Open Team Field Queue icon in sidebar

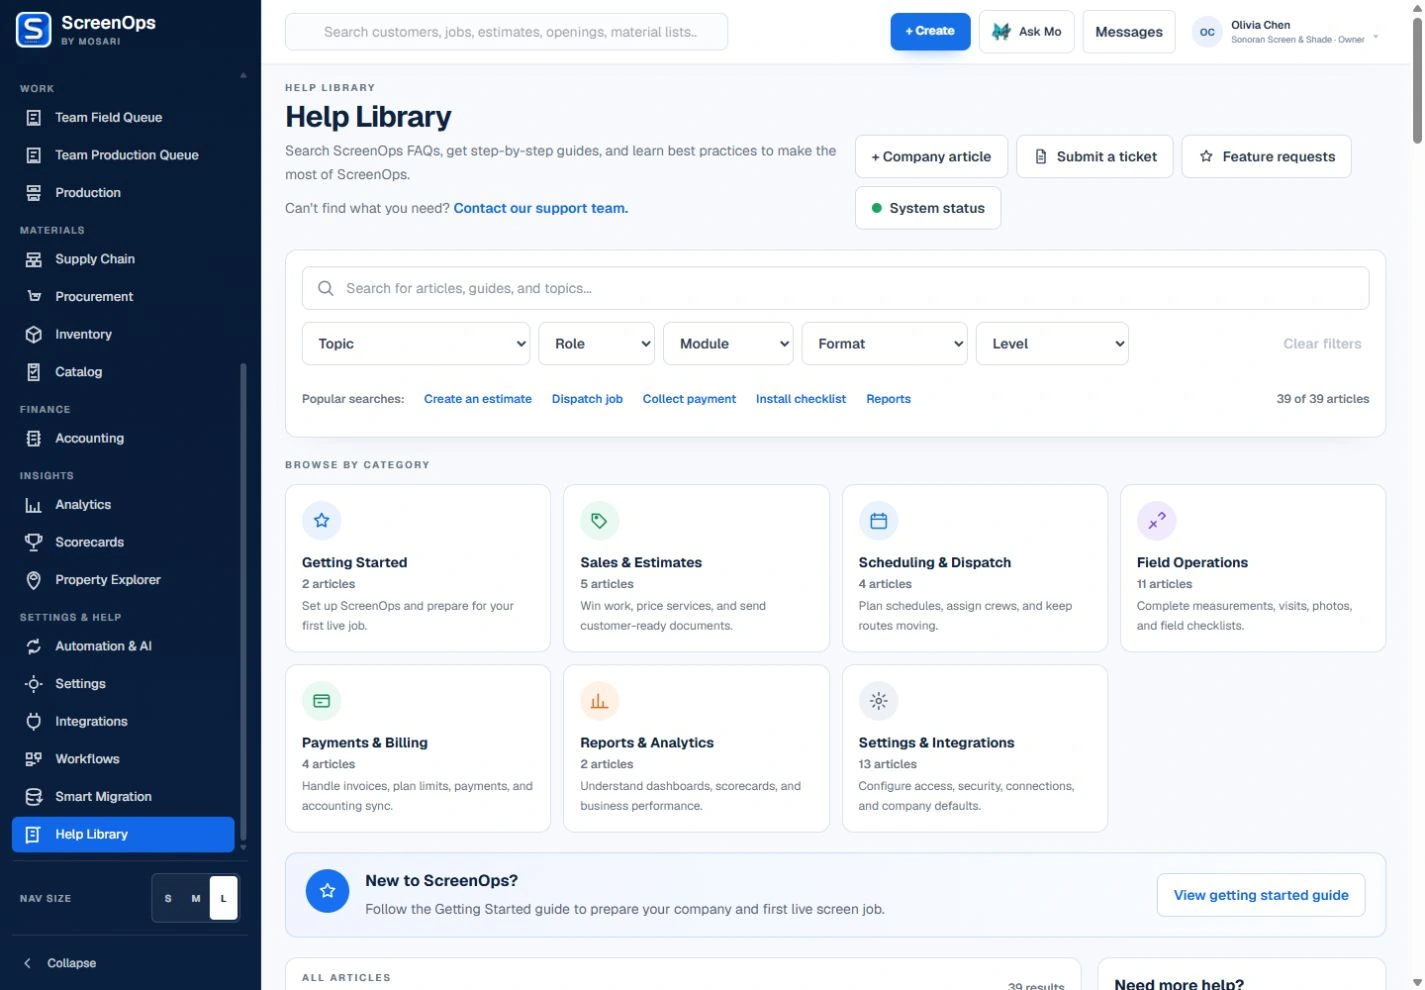click(x=33, y=118)
